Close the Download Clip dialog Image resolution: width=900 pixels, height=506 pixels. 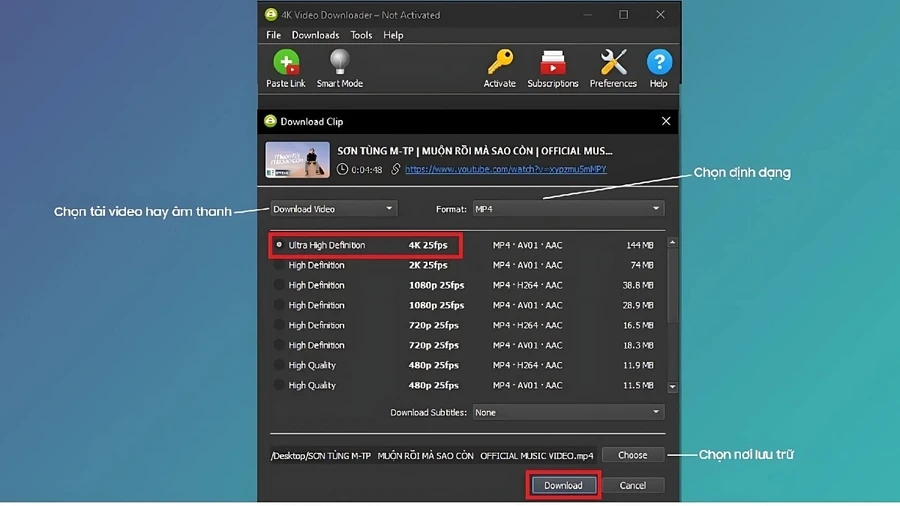666,121
